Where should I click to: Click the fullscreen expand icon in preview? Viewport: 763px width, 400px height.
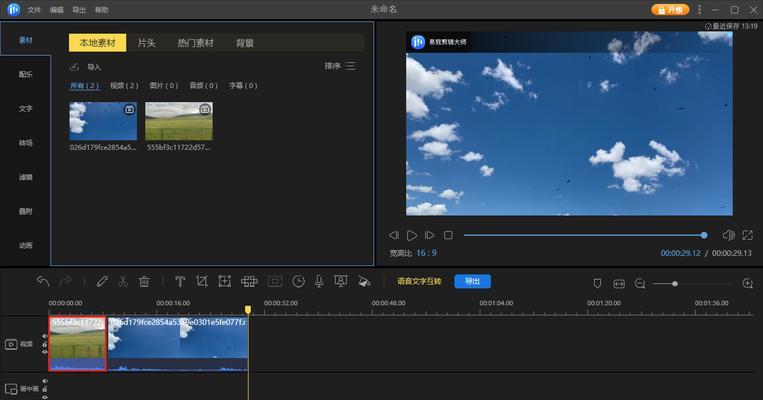747,236
